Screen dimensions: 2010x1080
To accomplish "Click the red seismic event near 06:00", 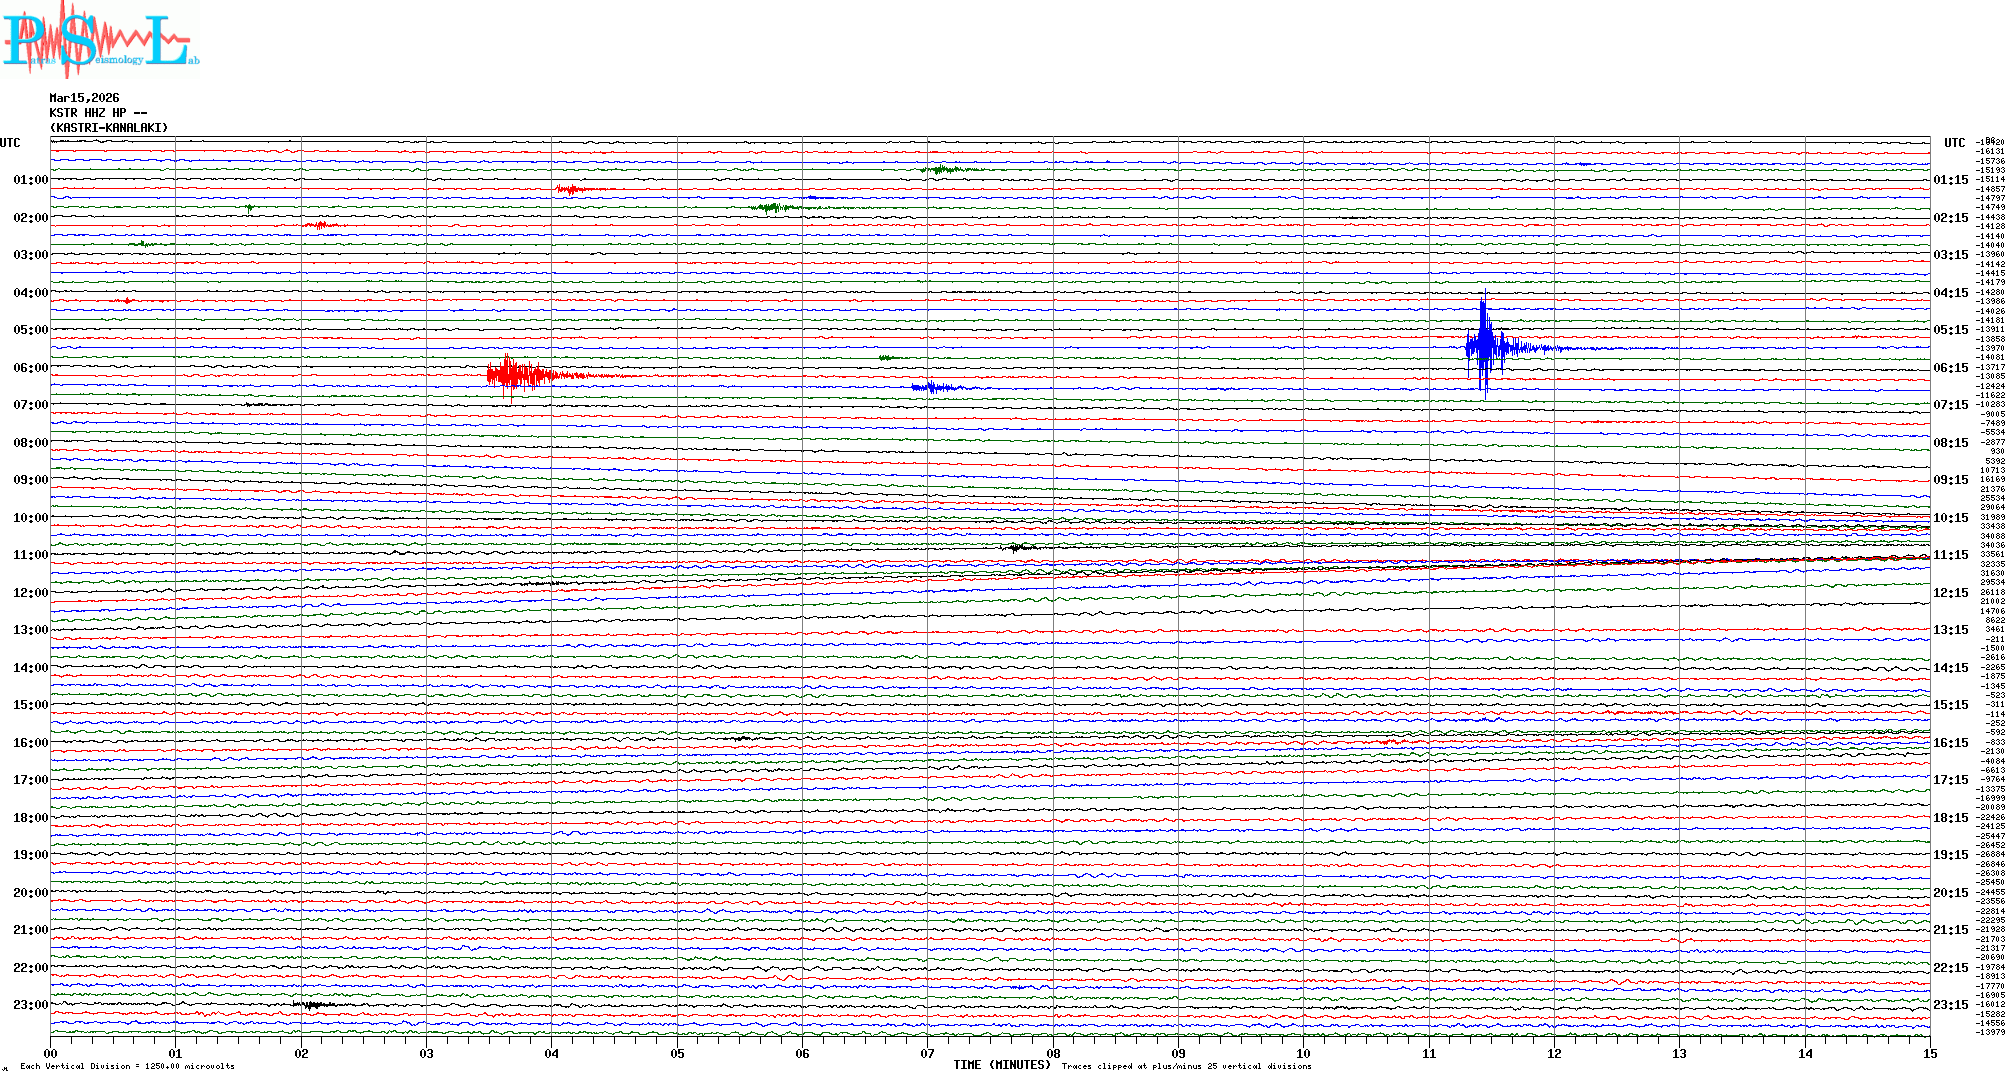I will point(515,375).
